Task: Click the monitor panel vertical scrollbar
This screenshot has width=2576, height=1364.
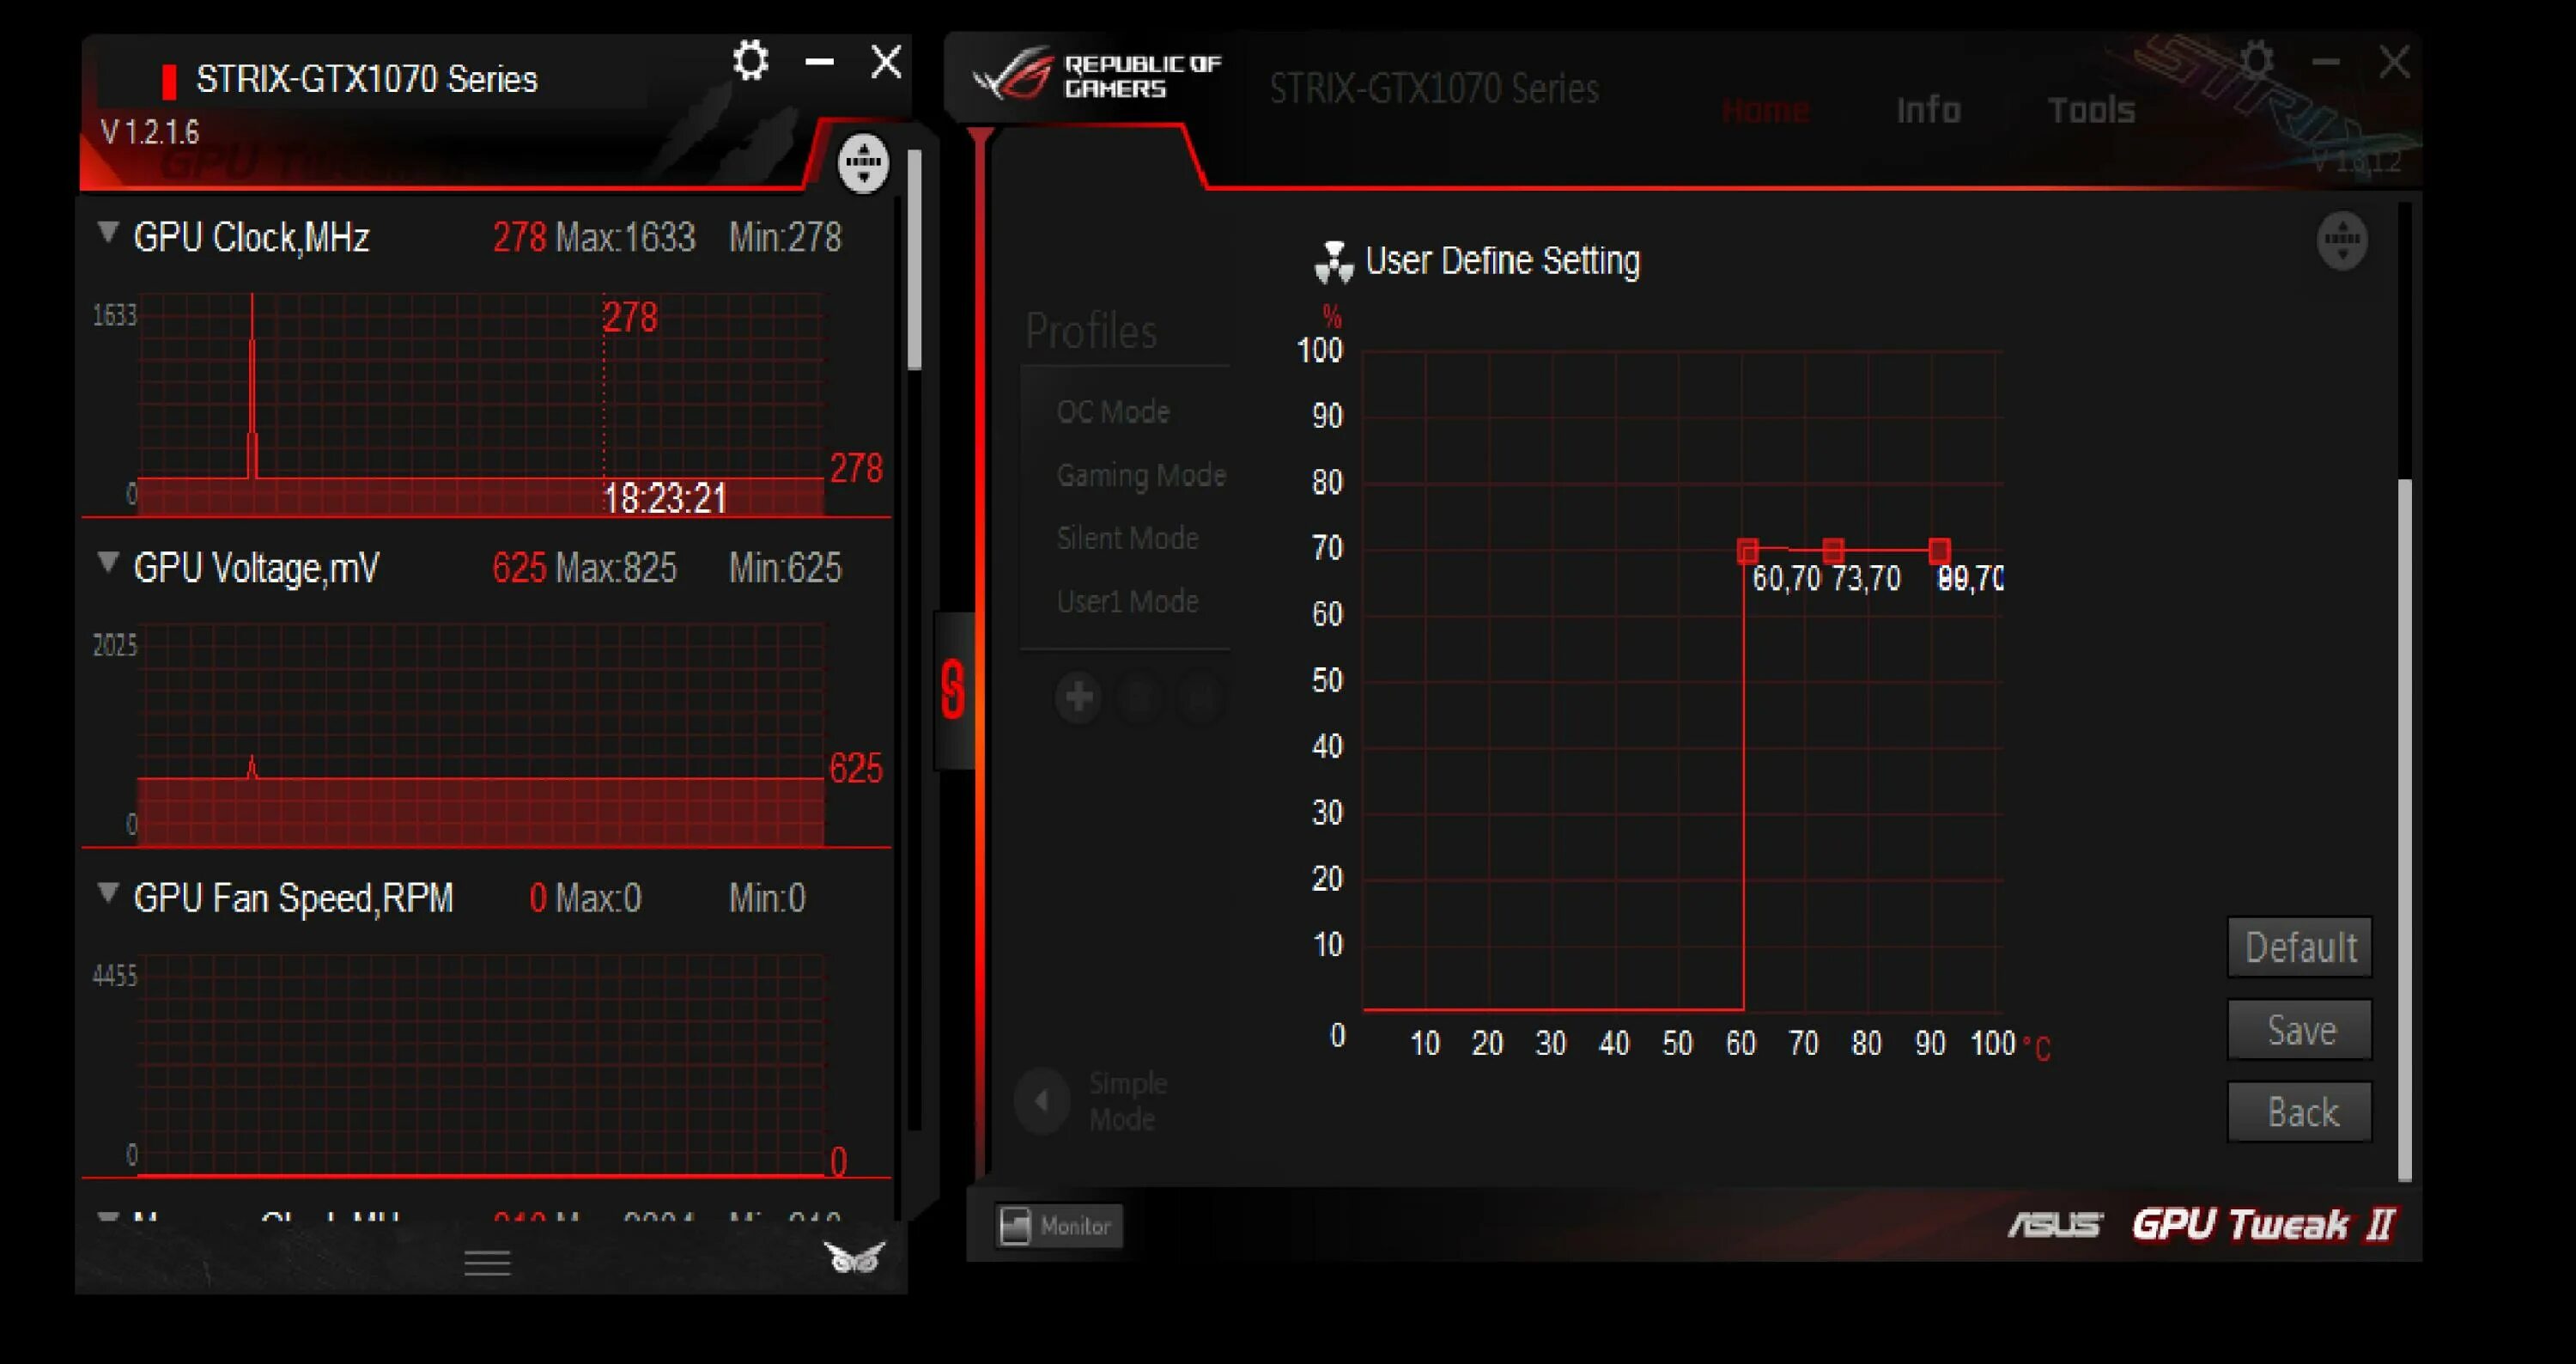Action: pos(914,260)
